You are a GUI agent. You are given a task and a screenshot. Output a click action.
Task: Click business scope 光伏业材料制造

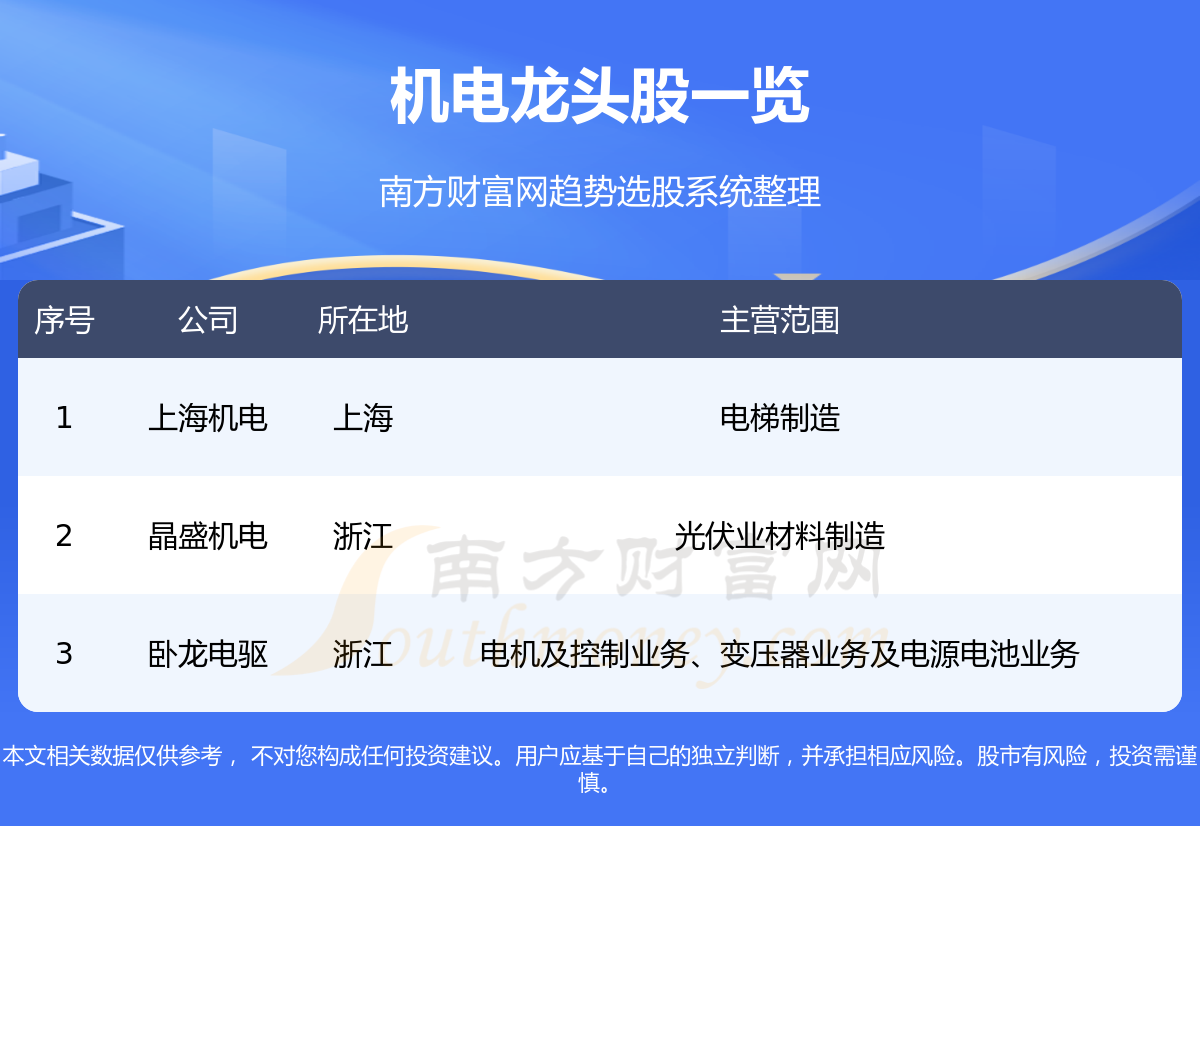[780, 535]
